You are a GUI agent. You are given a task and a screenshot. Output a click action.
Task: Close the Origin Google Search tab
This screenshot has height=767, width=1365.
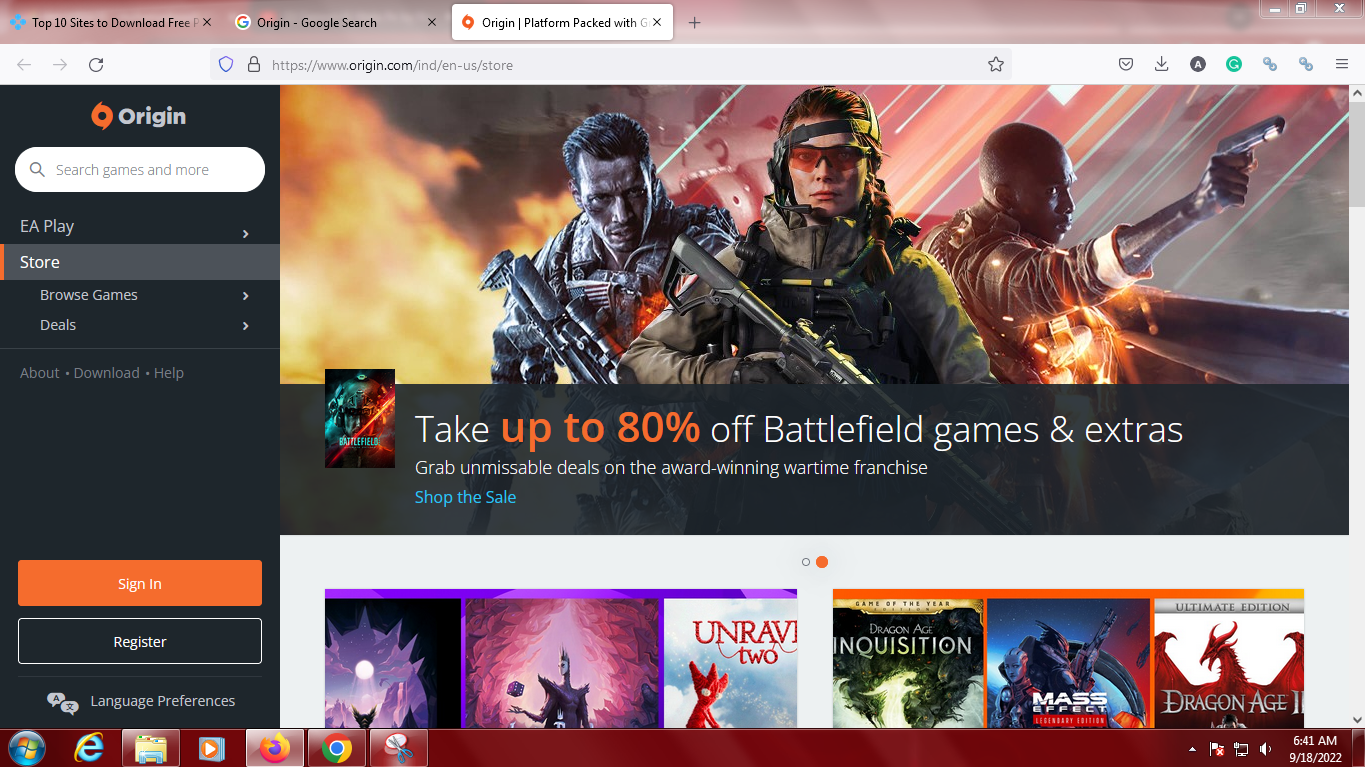431,23
